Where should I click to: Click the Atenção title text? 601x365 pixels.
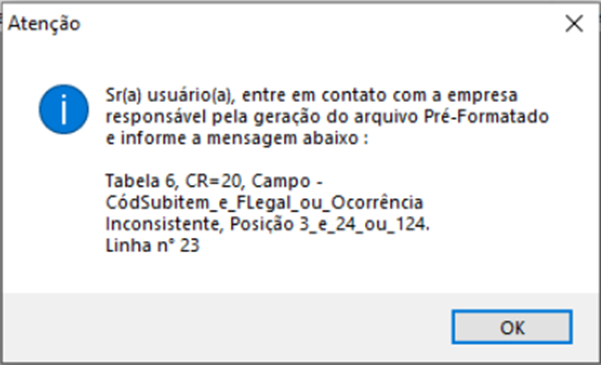pos(44,24)
